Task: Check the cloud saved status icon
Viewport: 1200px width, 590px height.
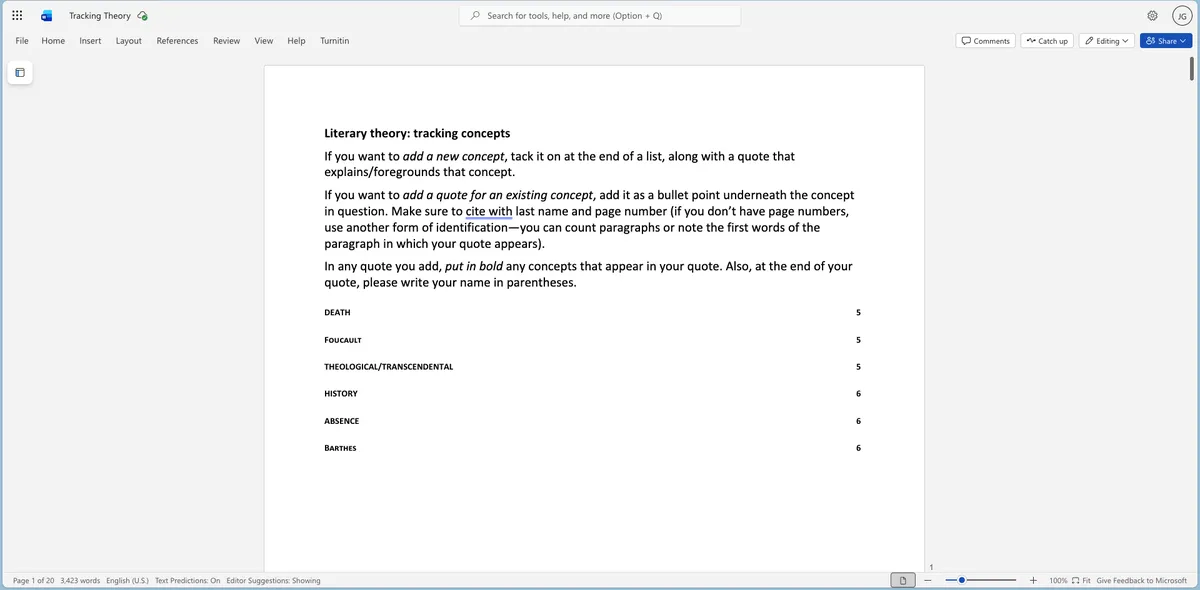Action: point(143,16)
